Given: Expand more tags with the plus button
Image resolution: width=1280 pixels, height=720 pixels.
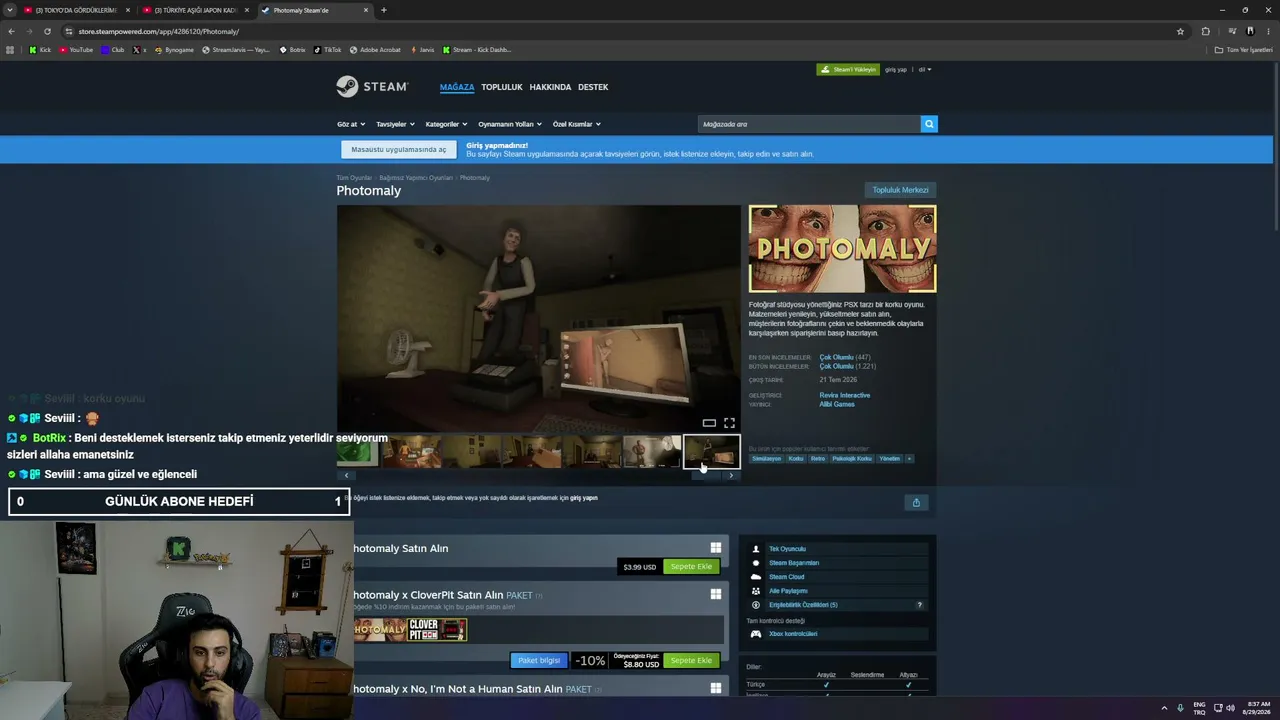Looking at the screenshot, I should 909,459.
